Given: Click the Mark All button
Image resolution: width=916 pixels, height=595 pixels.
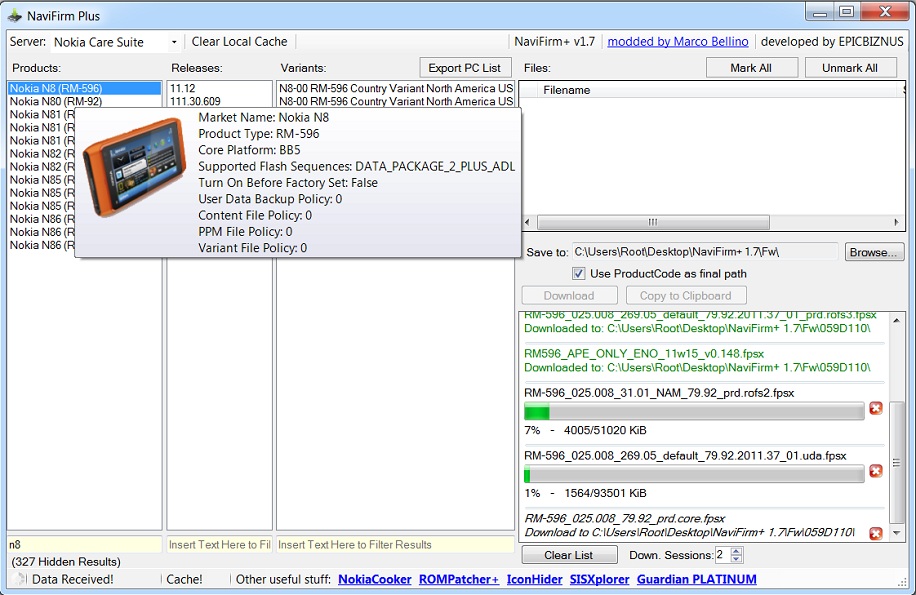Looking at the screenshot, I should (x=751, y=68).
